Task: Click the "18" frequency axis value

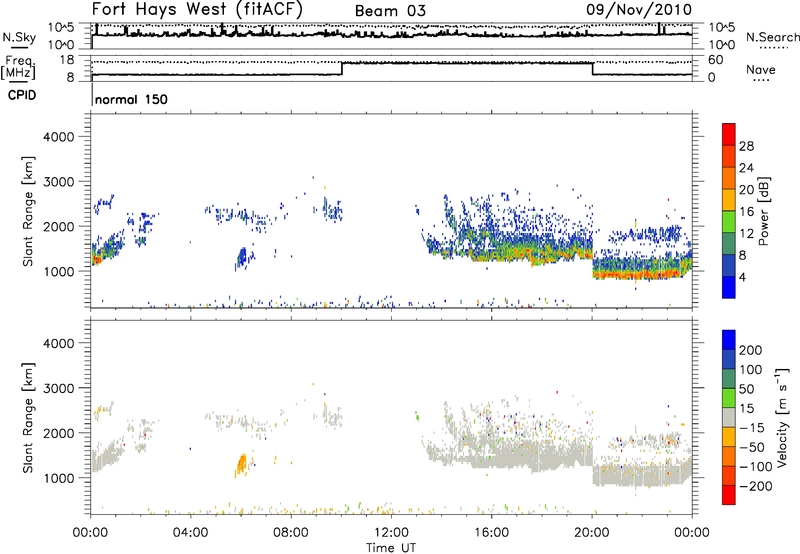Action: [66, 60]
